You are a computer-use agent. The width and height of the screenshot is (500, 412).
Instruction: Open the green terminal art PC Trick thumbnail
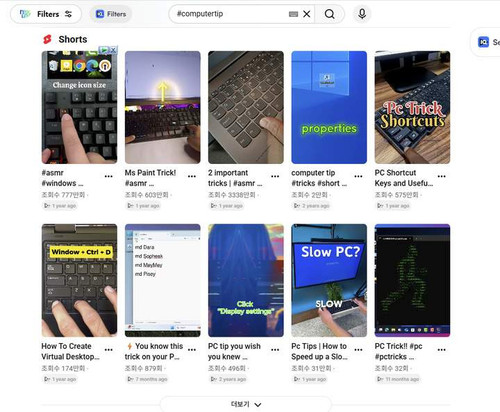coord(412,280)
